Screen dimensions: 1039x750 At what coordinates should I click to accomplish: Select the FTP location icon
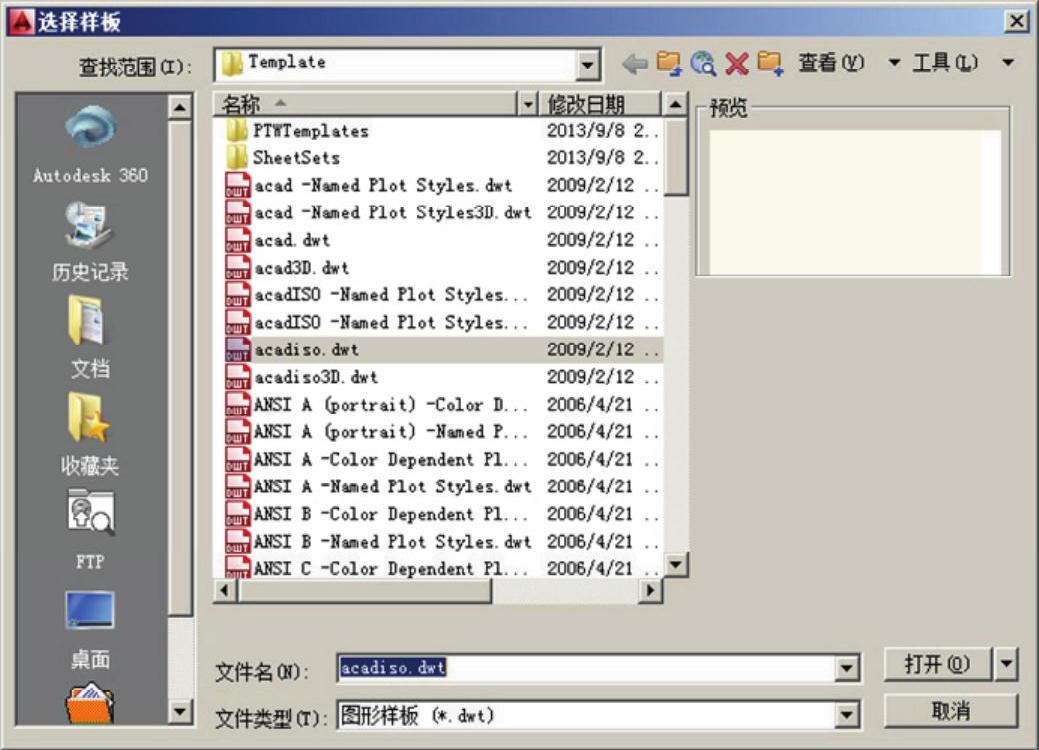[90, 515]
